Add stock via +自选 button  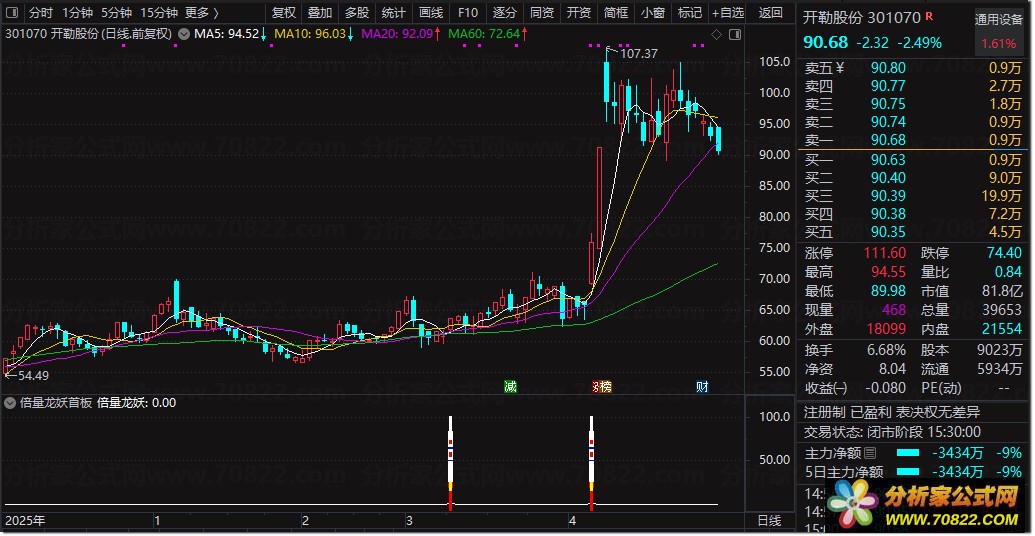[728, 13]
